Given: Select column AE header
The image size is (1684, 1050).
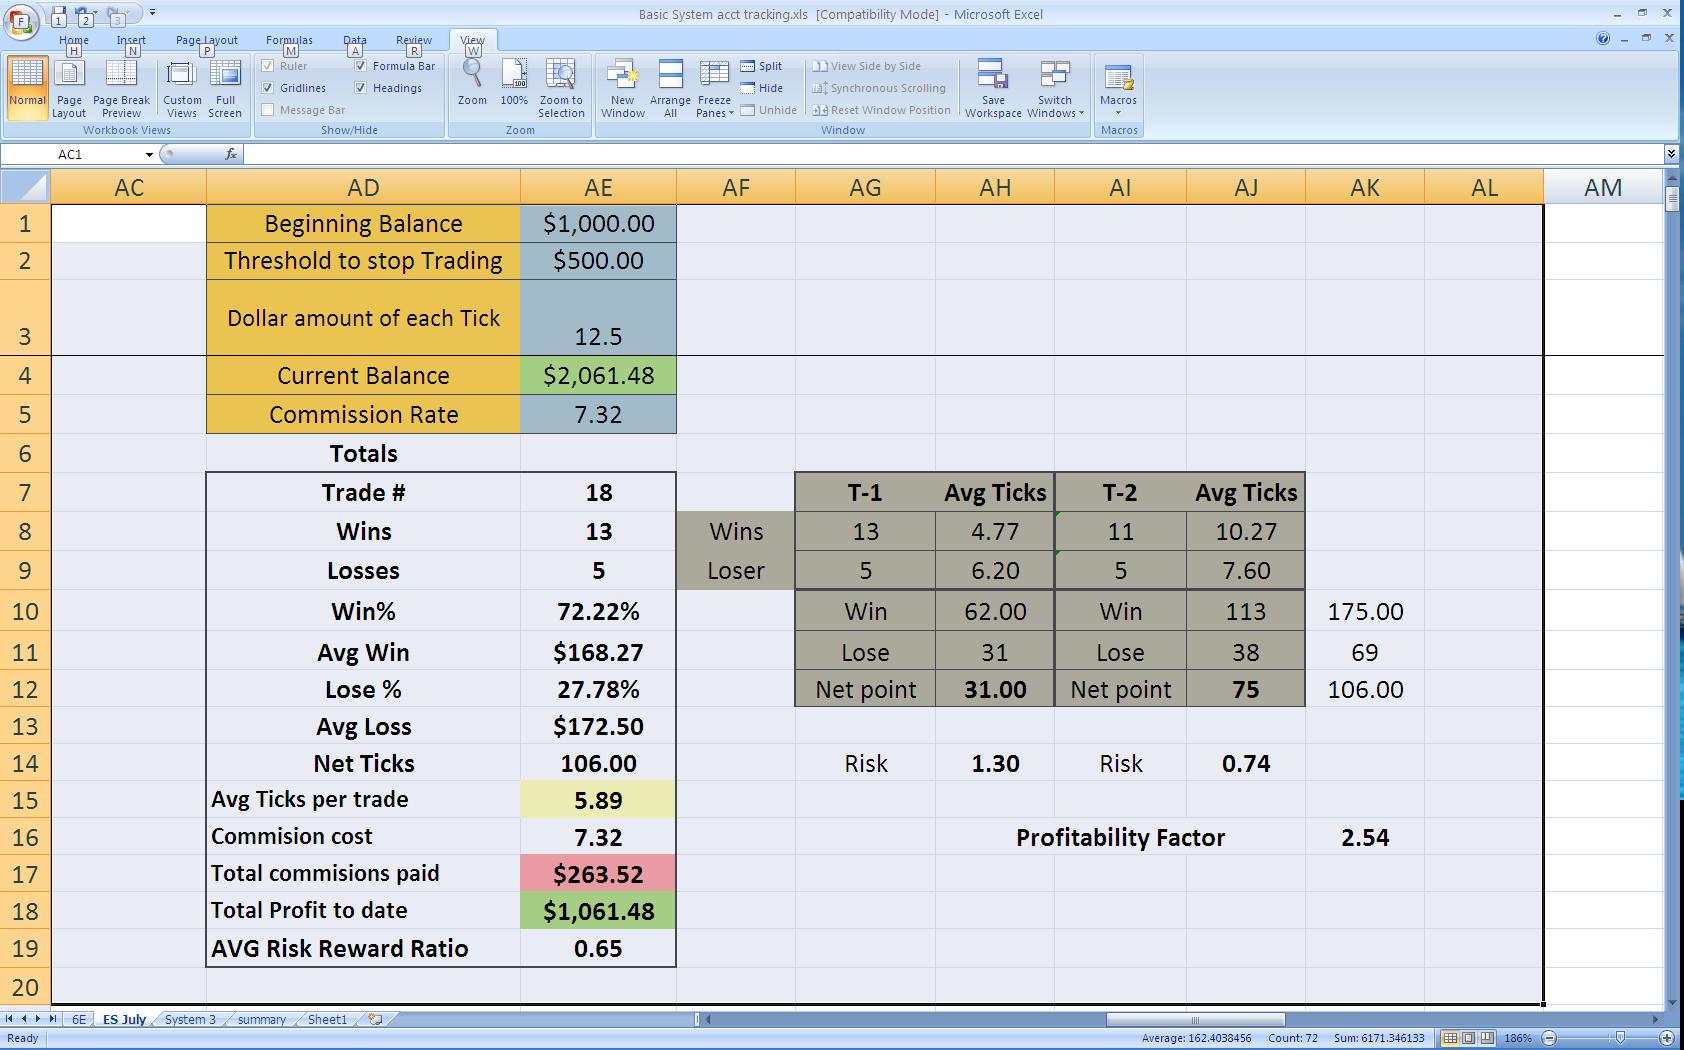Looking at the screenshot, I should (x=598, y=187).
